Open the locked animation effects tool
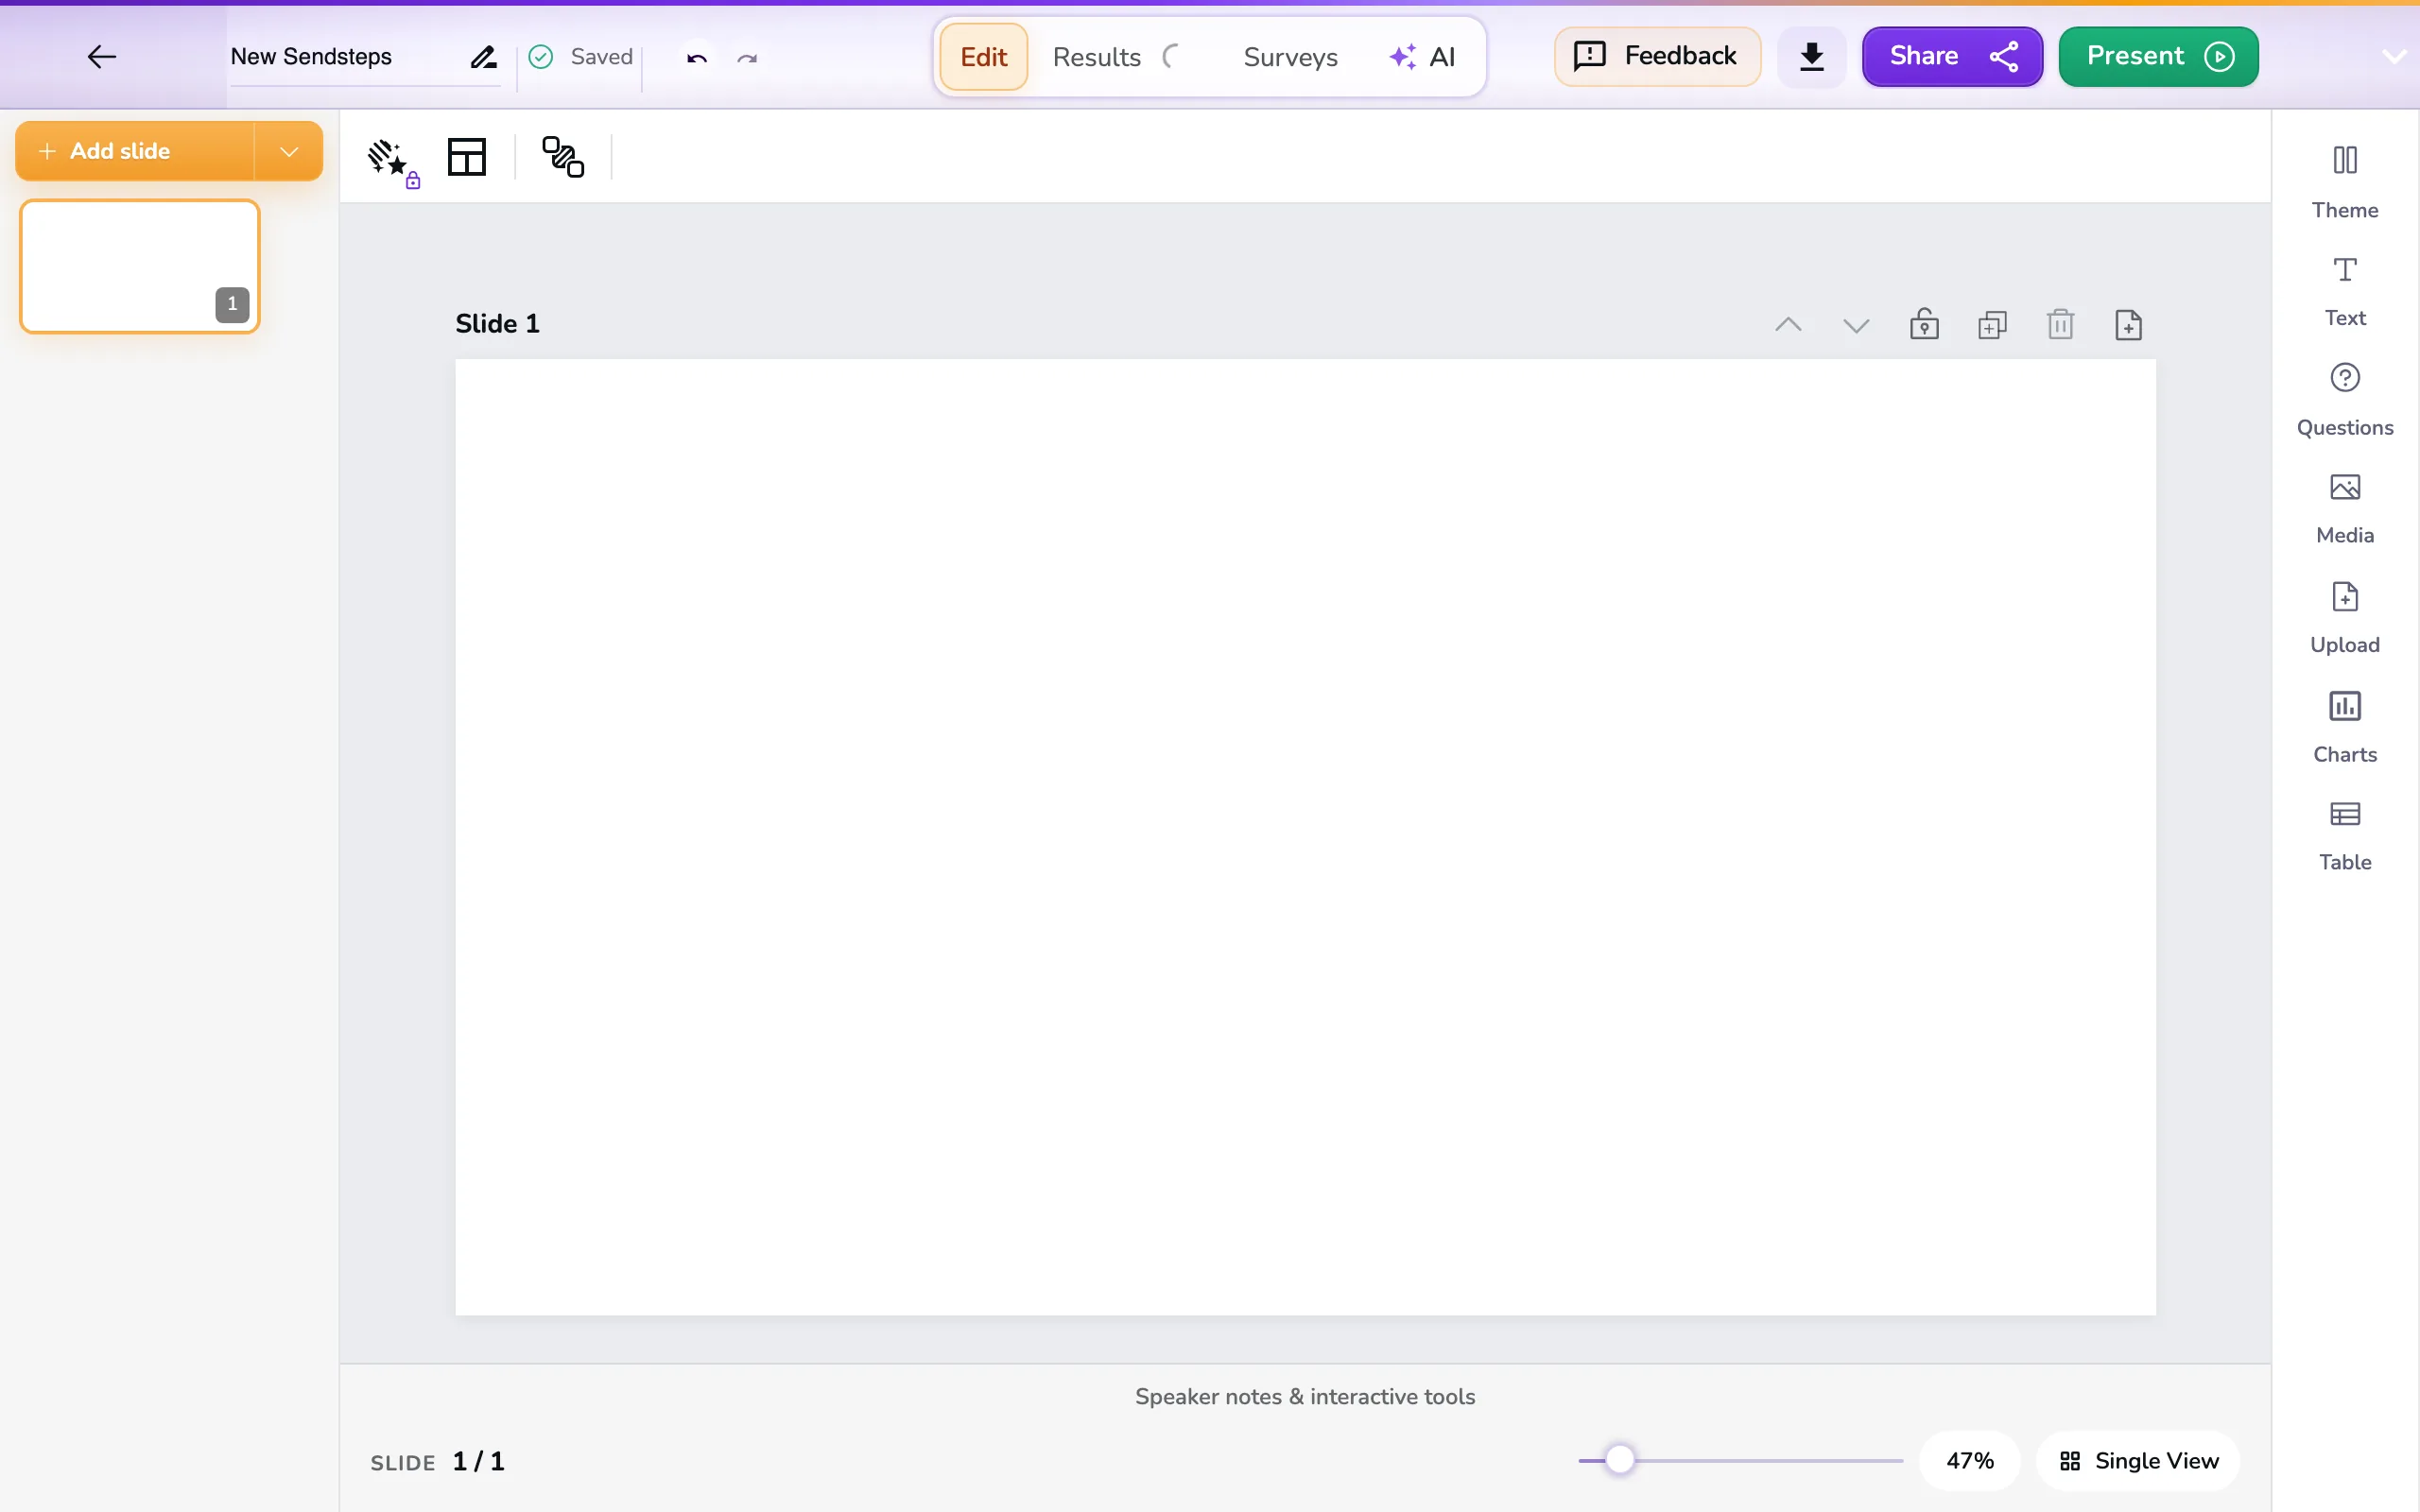2420x1512 pixels. pos(392,161)
